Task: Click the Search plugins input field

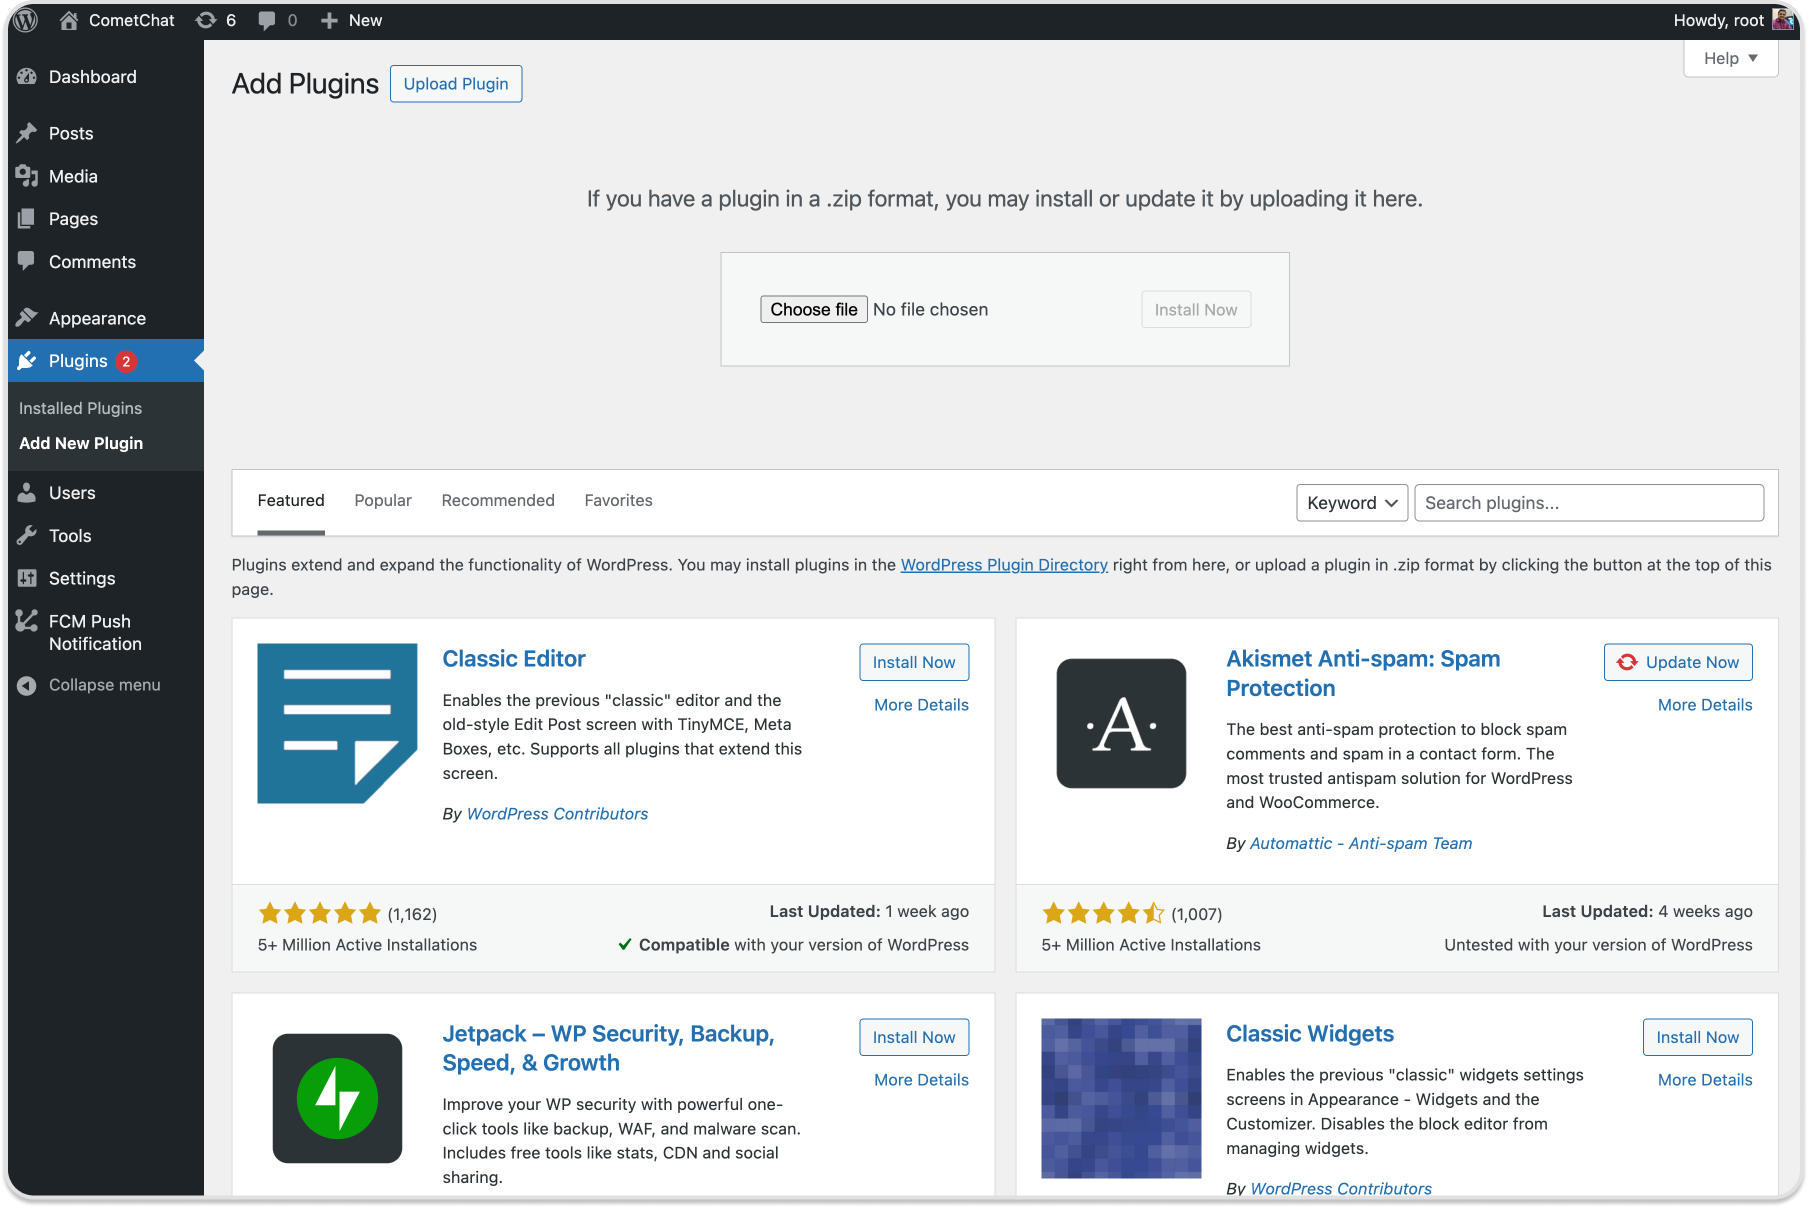Action: pyautogui.click(x=1589, y=503)
